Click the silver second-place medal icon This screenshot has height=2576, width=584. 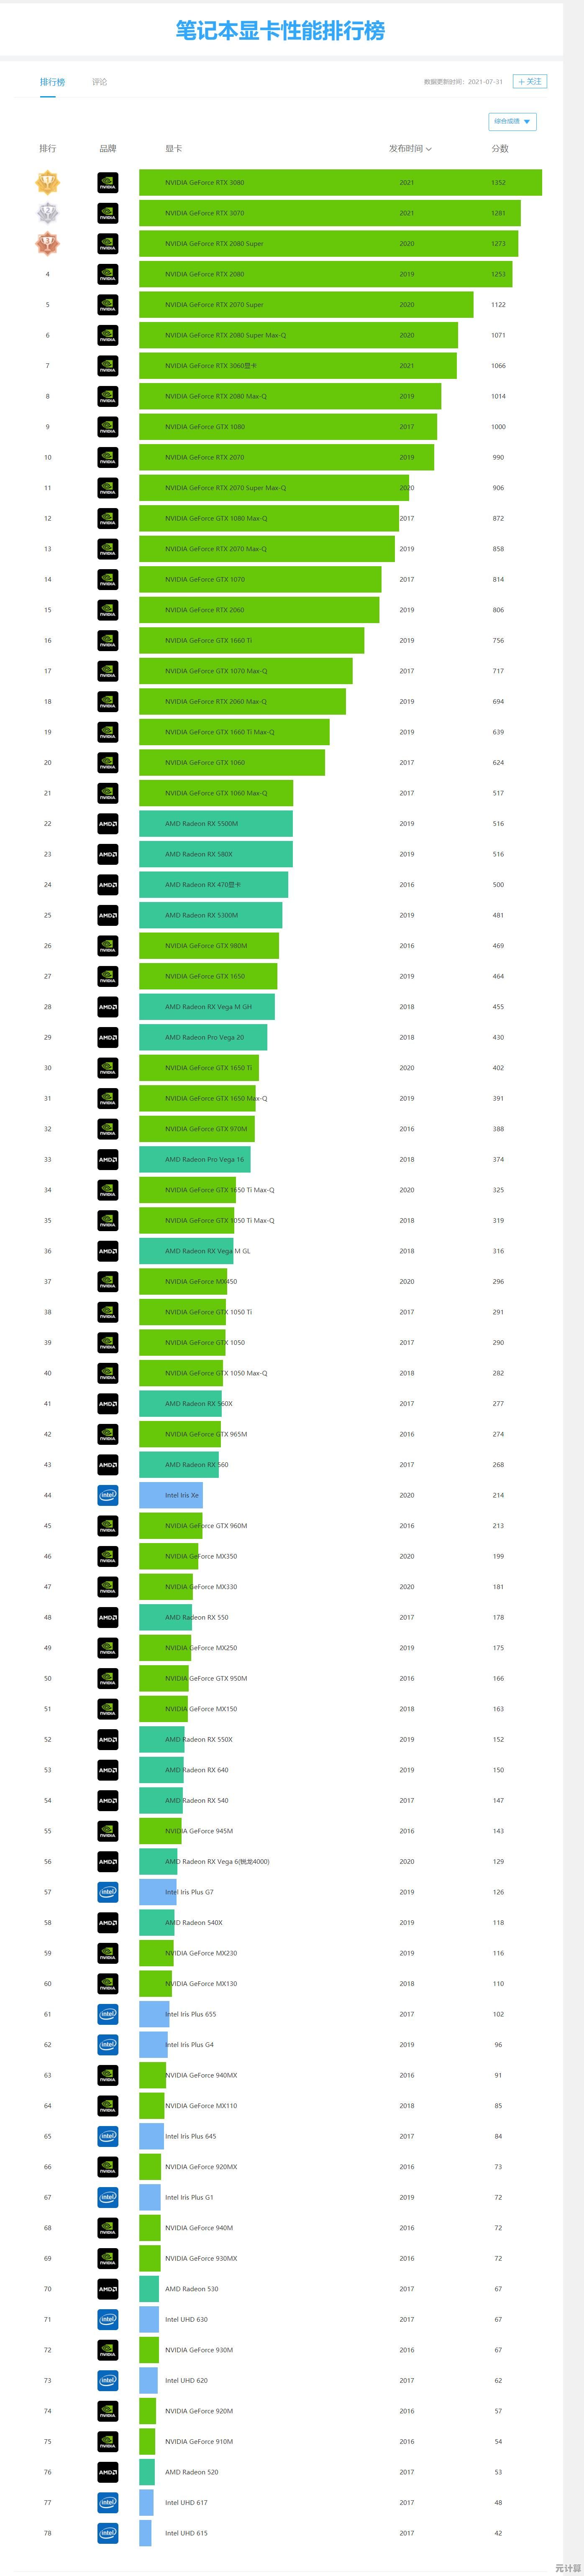tap(47, 213)
